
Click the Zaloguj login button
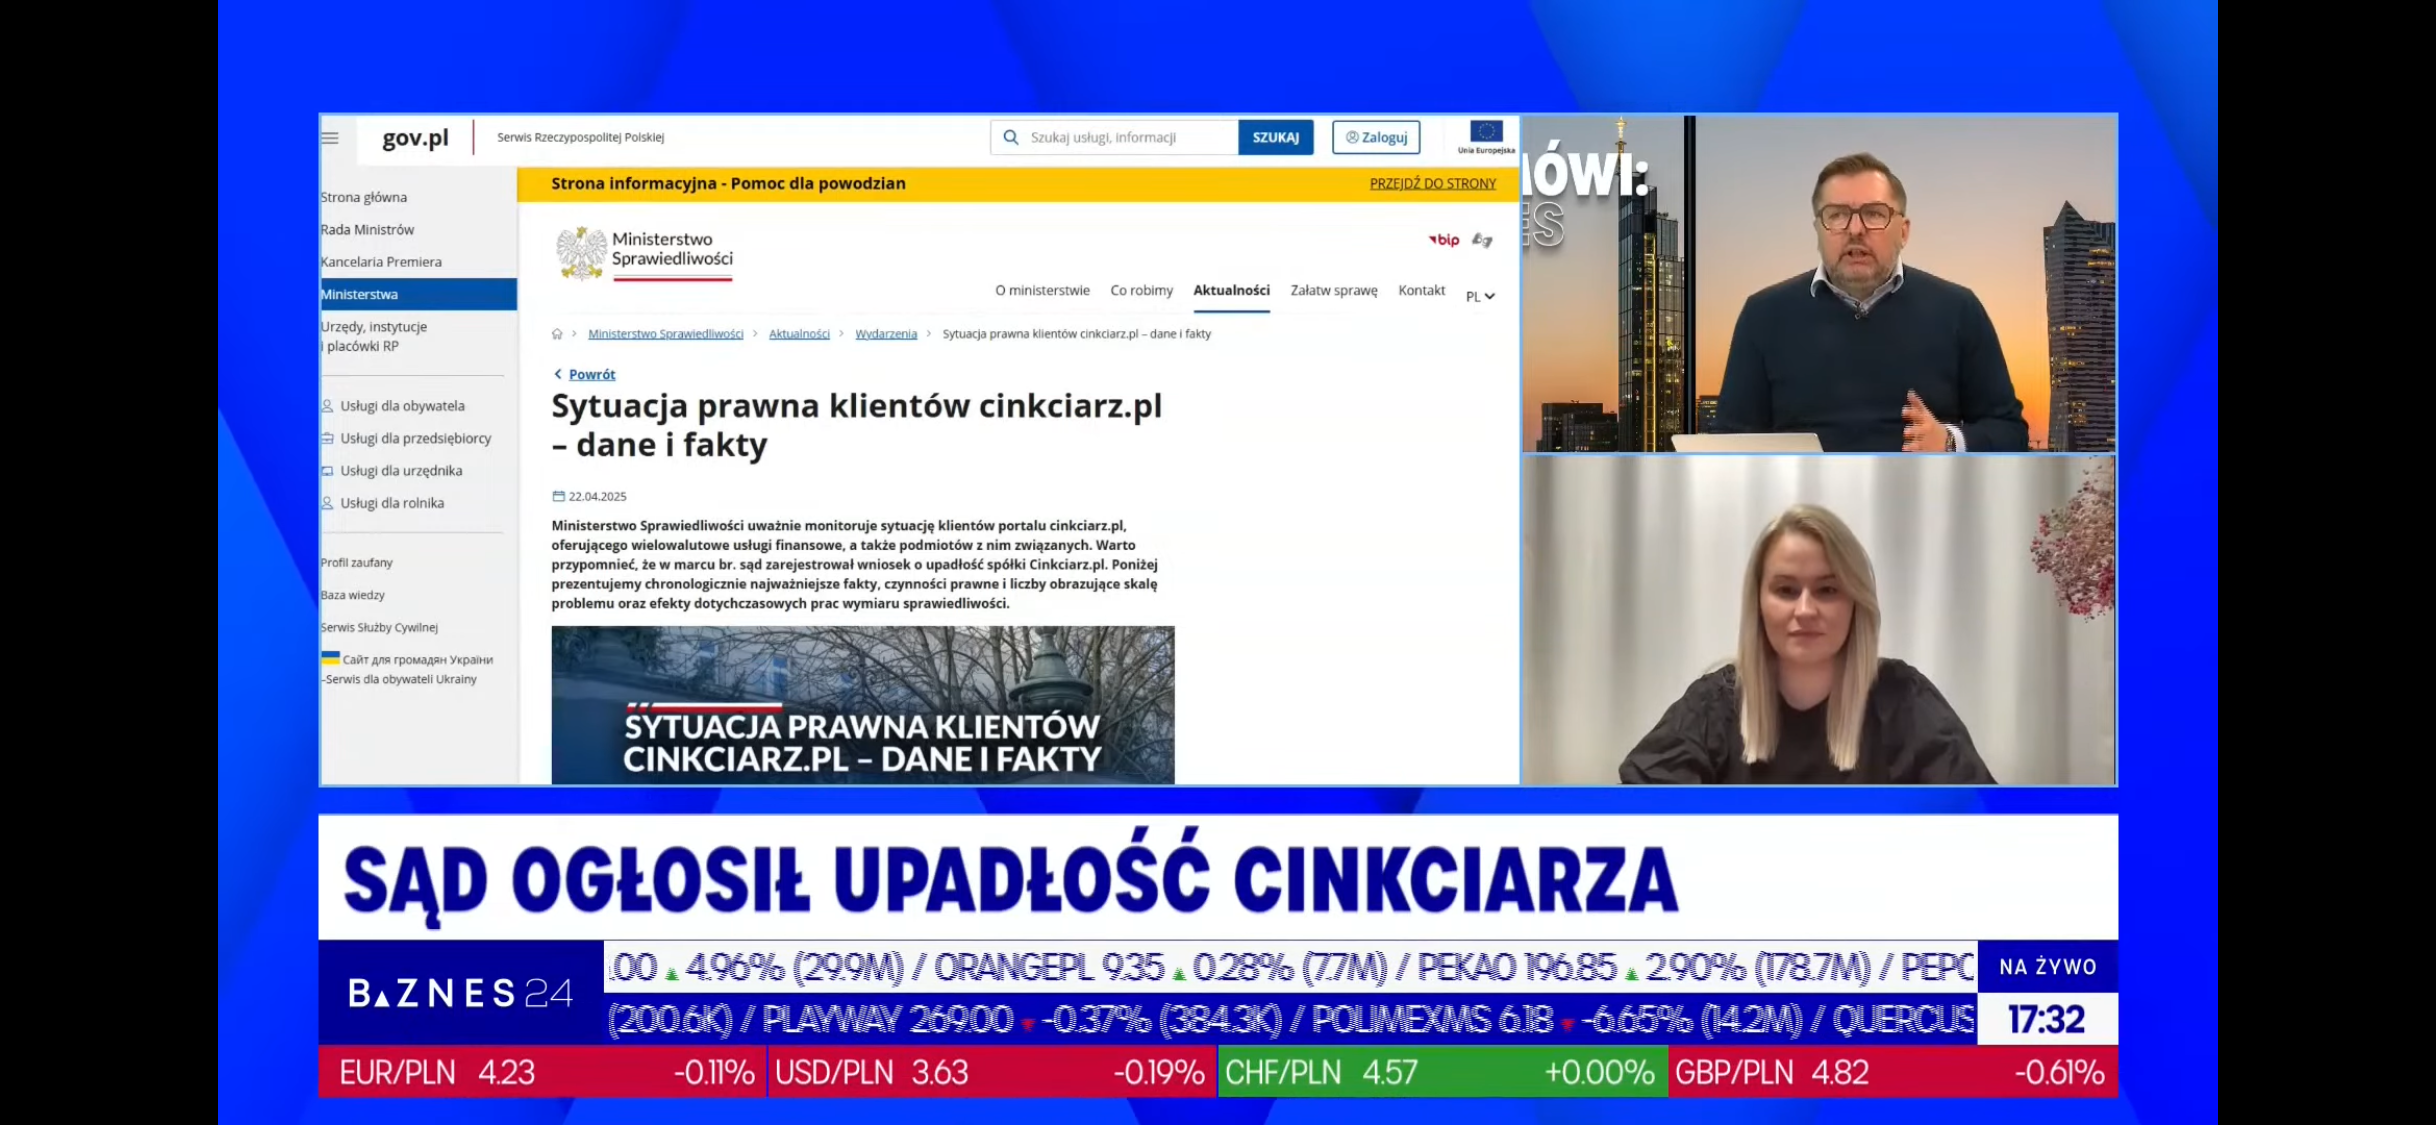coord(1376,138)
